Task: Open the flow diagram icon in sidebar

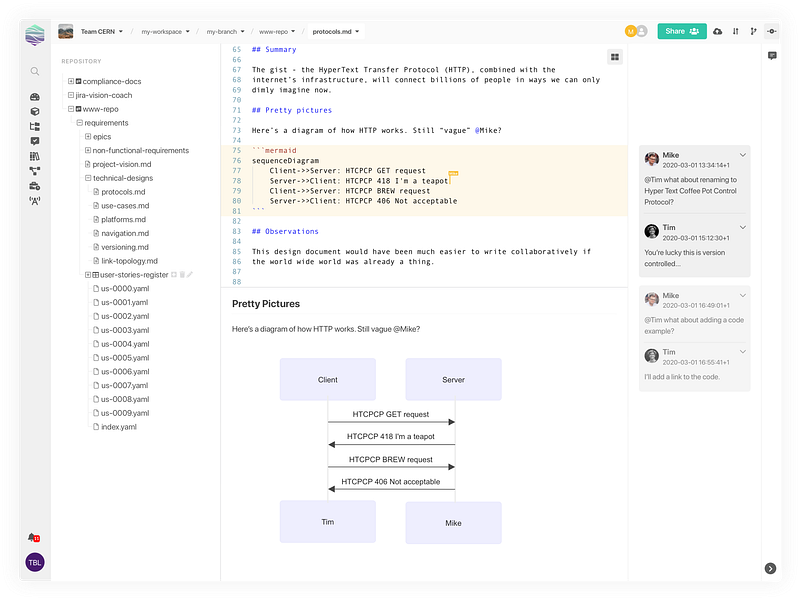Action: 35,171
